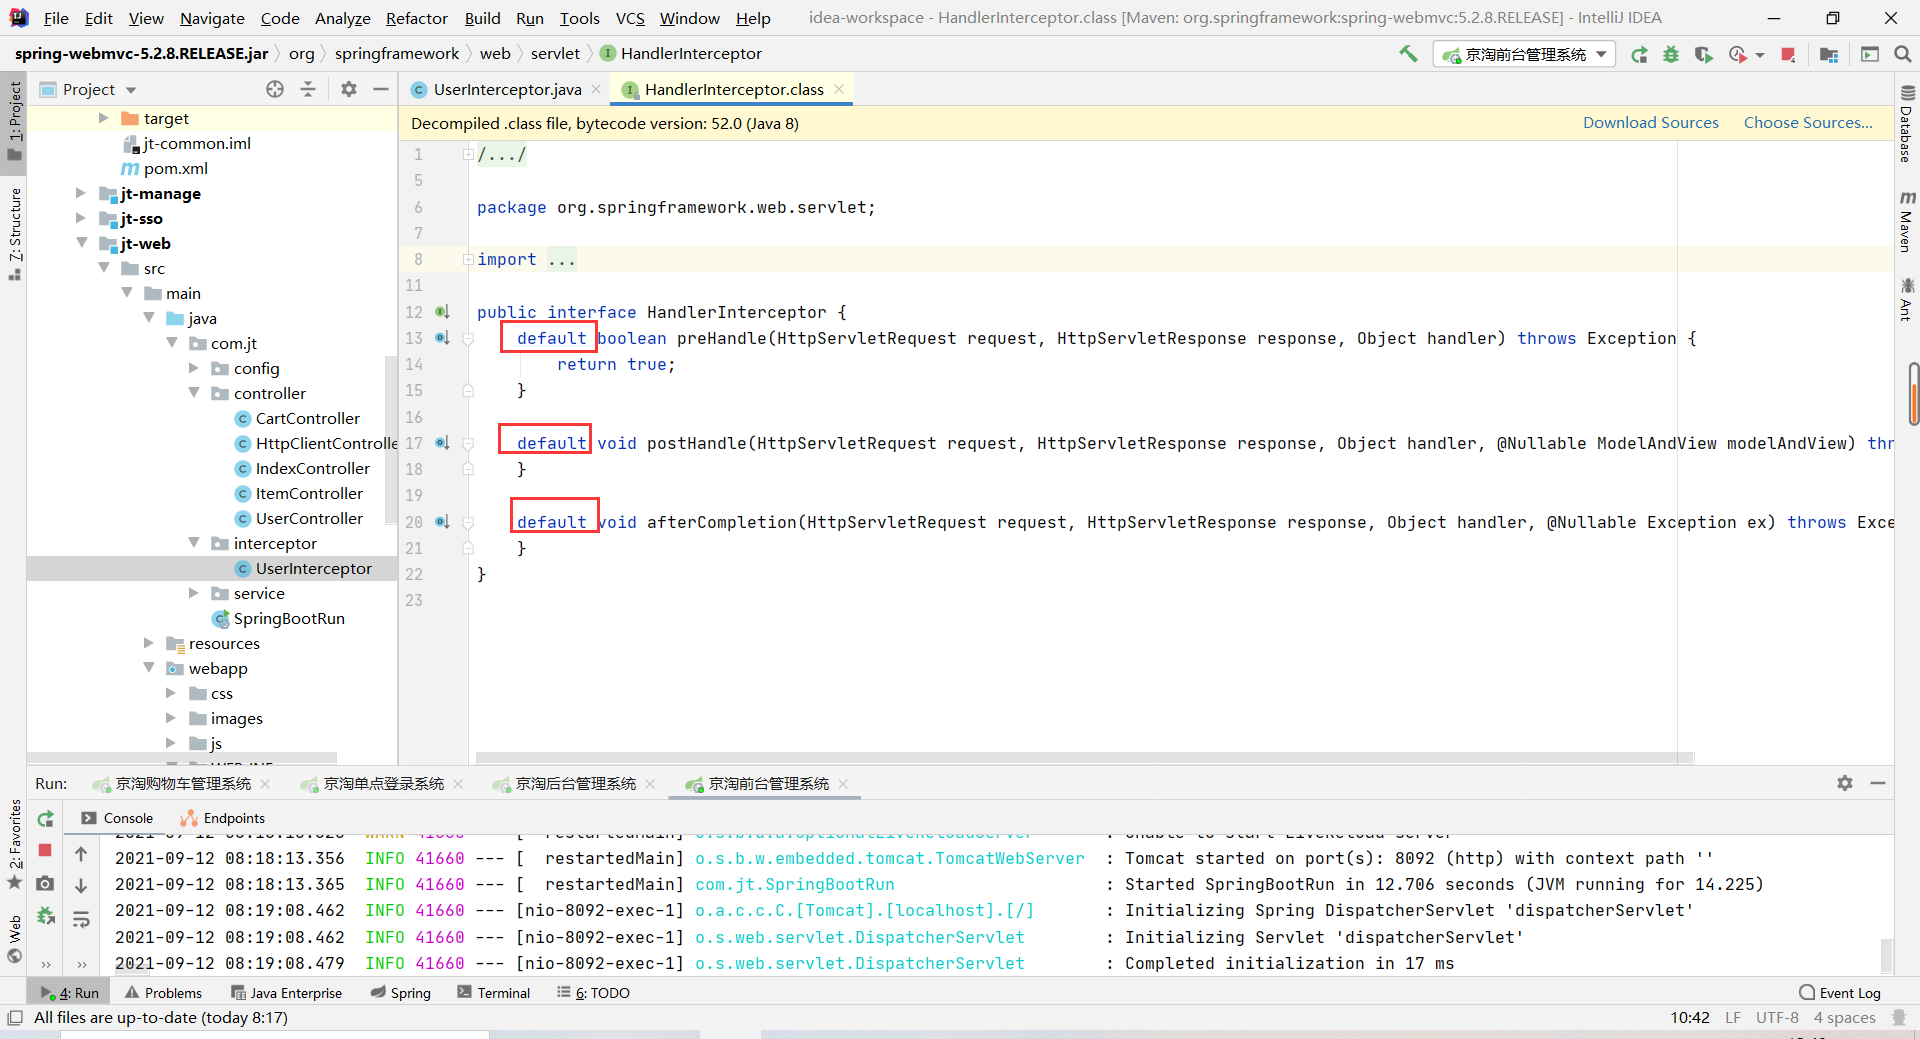Open the Spring tool window button

(400, 992)
